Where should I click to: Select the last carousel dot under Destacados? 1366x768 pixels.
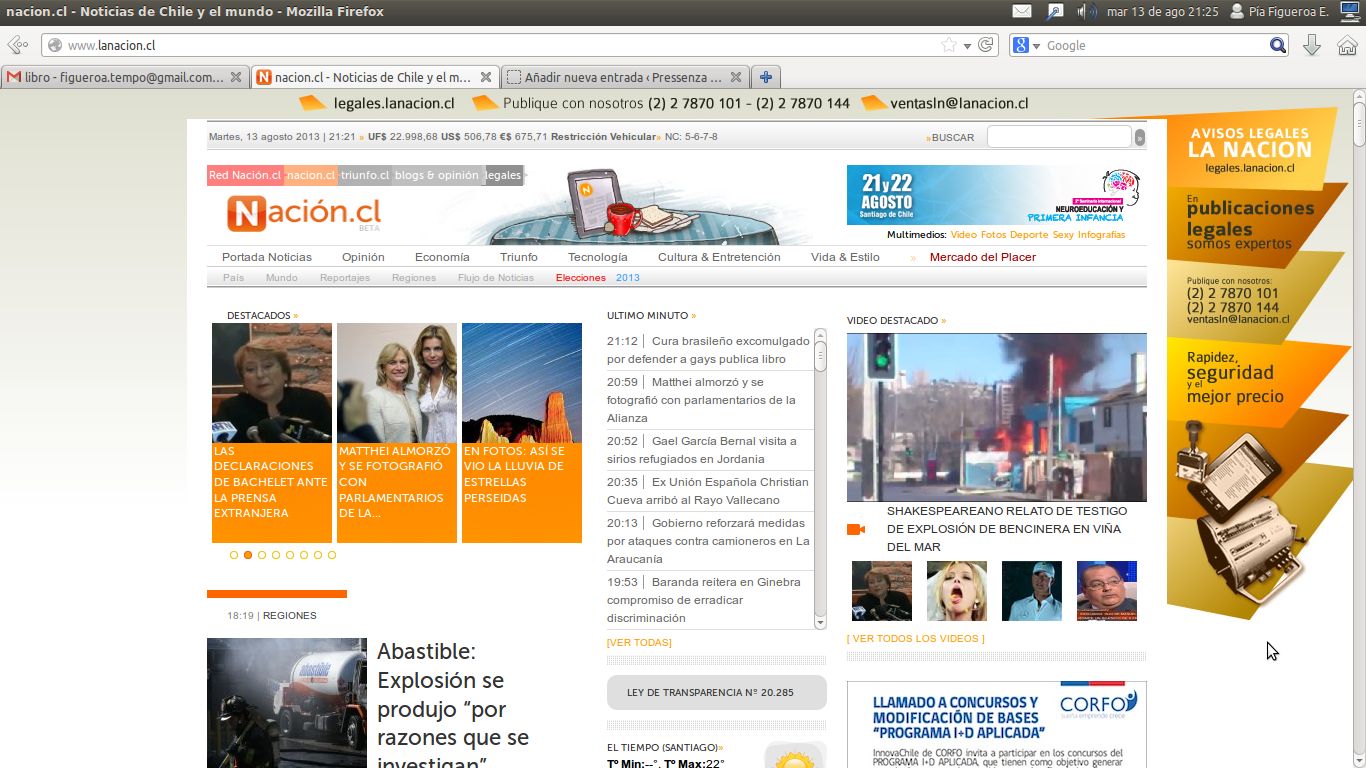click(332, 555)
